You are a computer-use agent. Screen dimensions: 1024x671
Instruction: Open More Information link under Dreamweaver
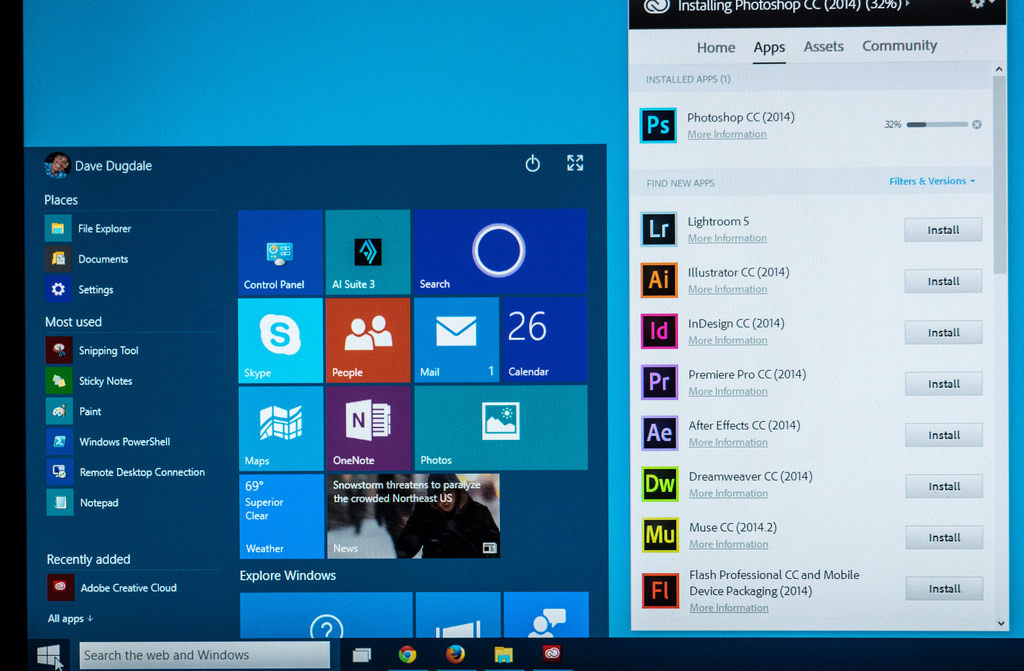(728, 493)
